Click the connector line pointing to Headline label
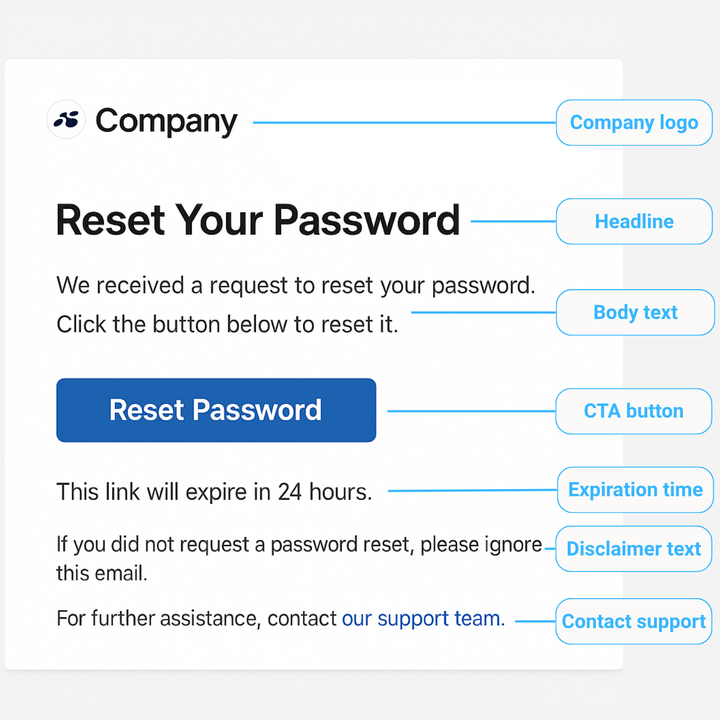The width and height of the screenshot is (720, 720). [512, 222]
